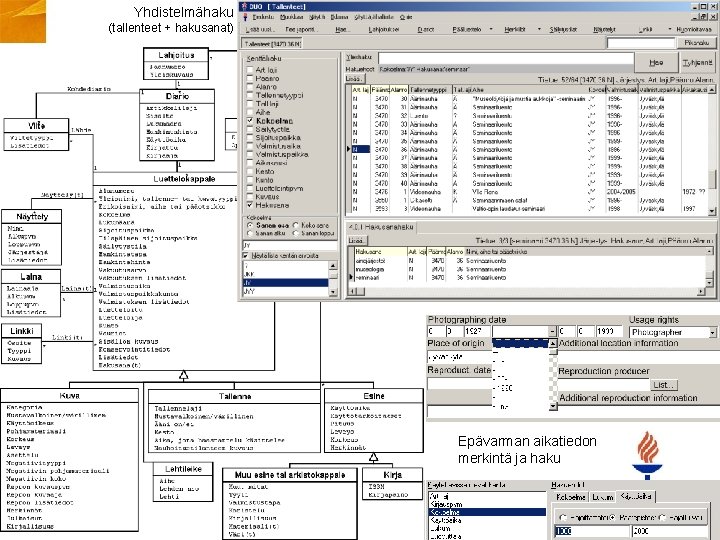
Task: Enable the Kuvaus checkbox
Action: point(250,197)
